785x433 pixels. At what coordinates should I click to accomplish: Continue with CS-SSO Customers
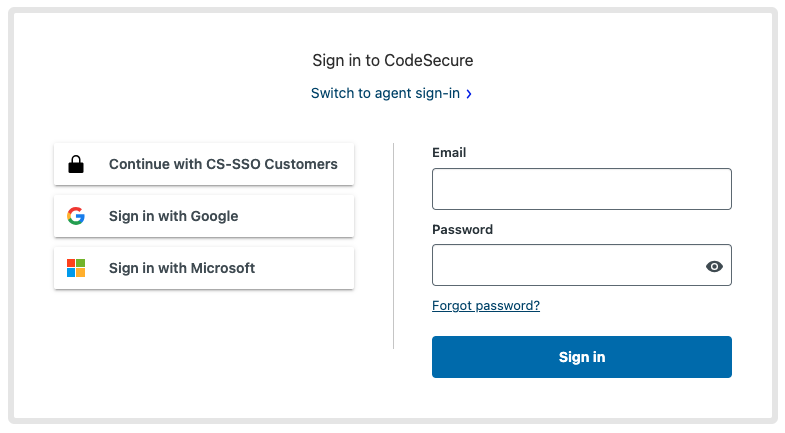point(204,164)
